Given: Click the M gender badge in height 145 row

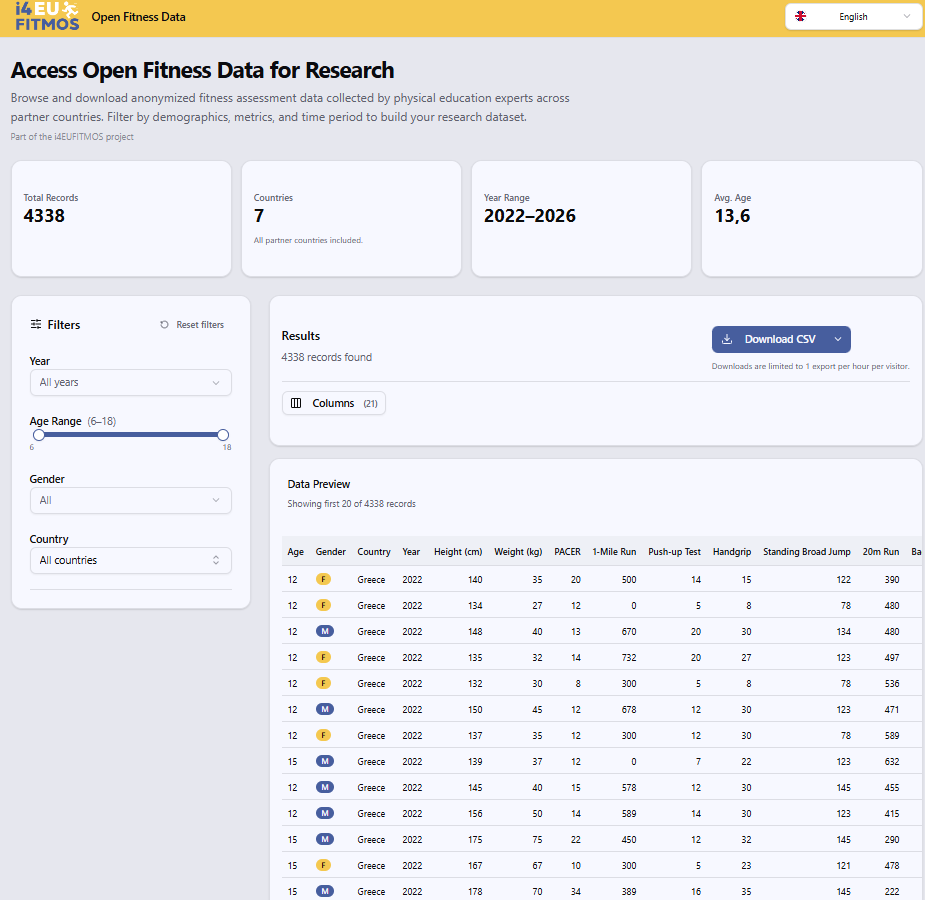Looking at the screenshot, I should pos(325,787).
